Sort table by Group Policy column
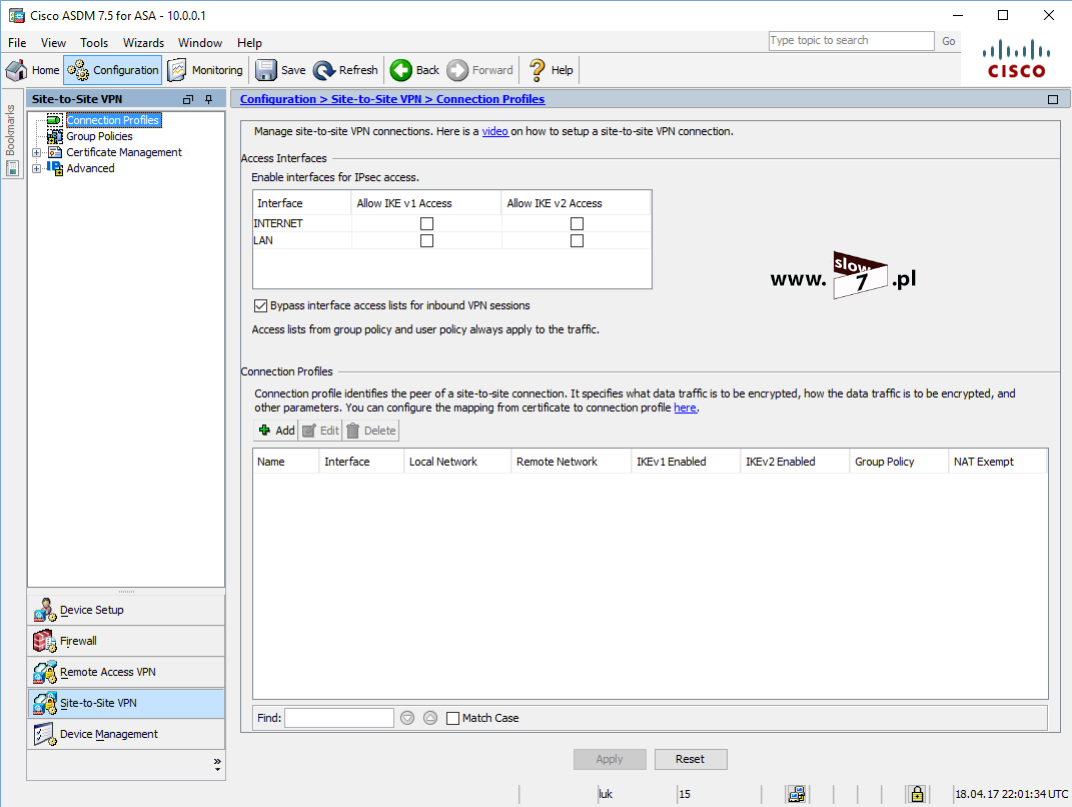Screen dimensions: 1072x807 coord(899,462)
